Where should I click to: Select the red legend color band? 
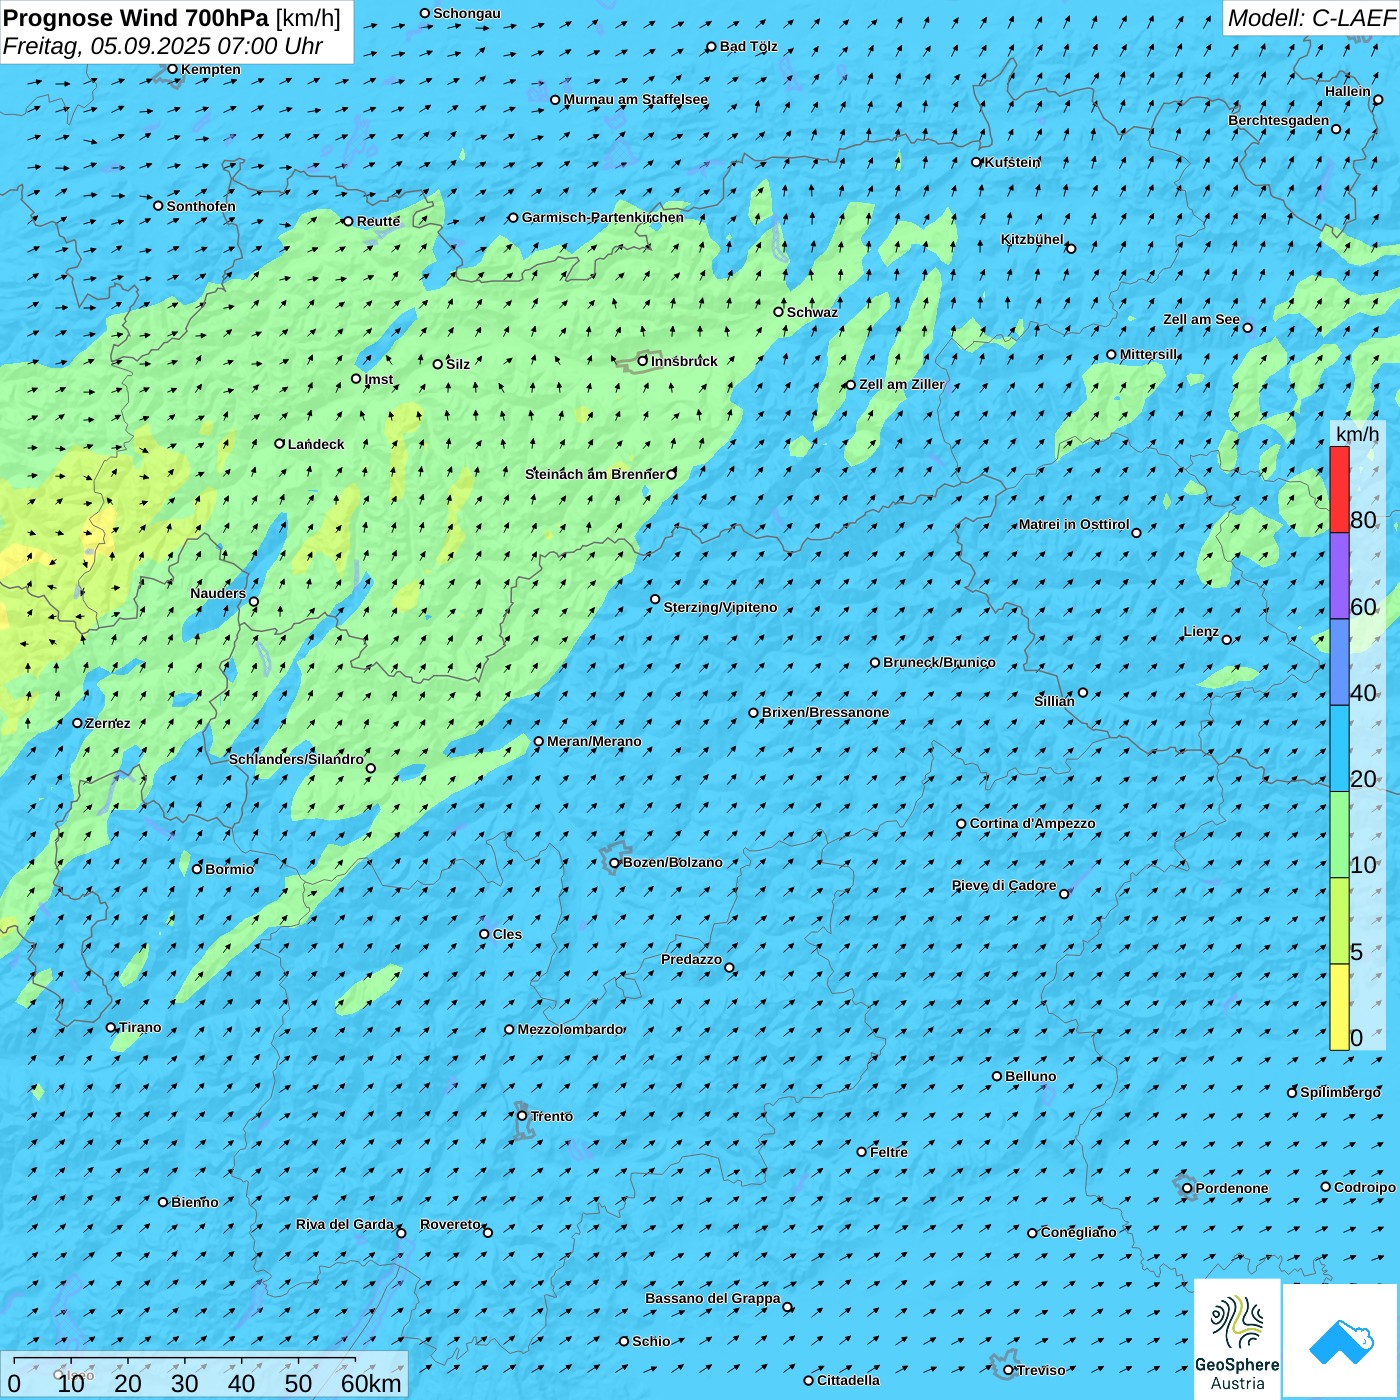point(1339,489)
